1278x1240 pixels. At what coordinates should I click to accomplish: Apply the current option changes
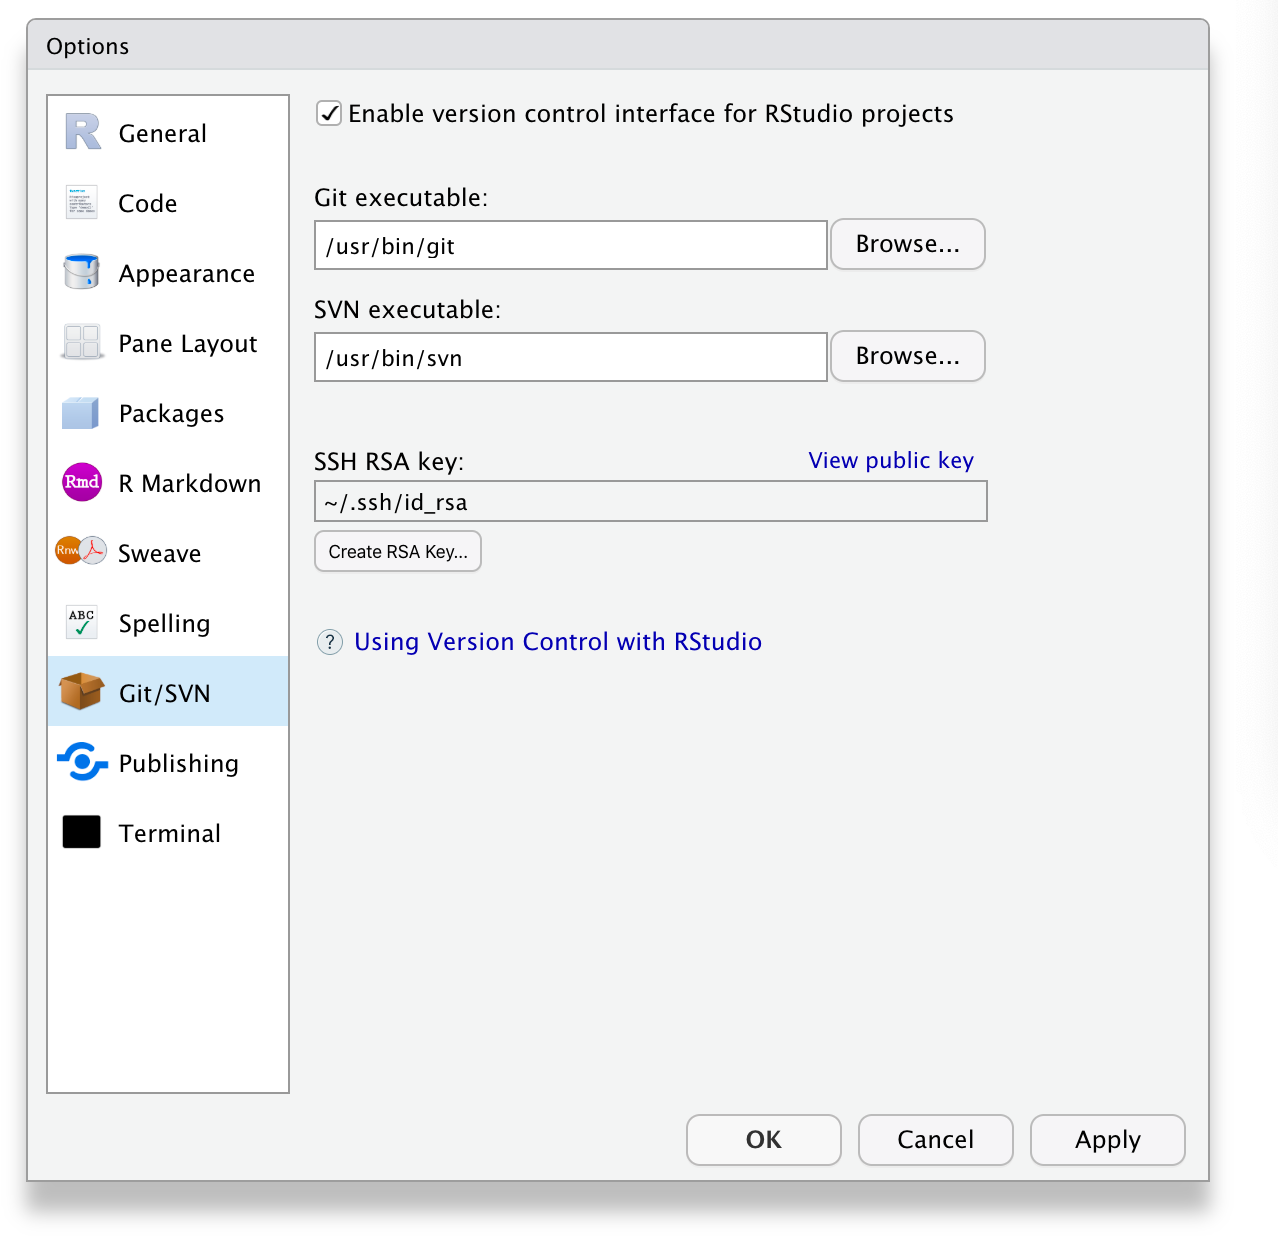tap(1108, 1140)
